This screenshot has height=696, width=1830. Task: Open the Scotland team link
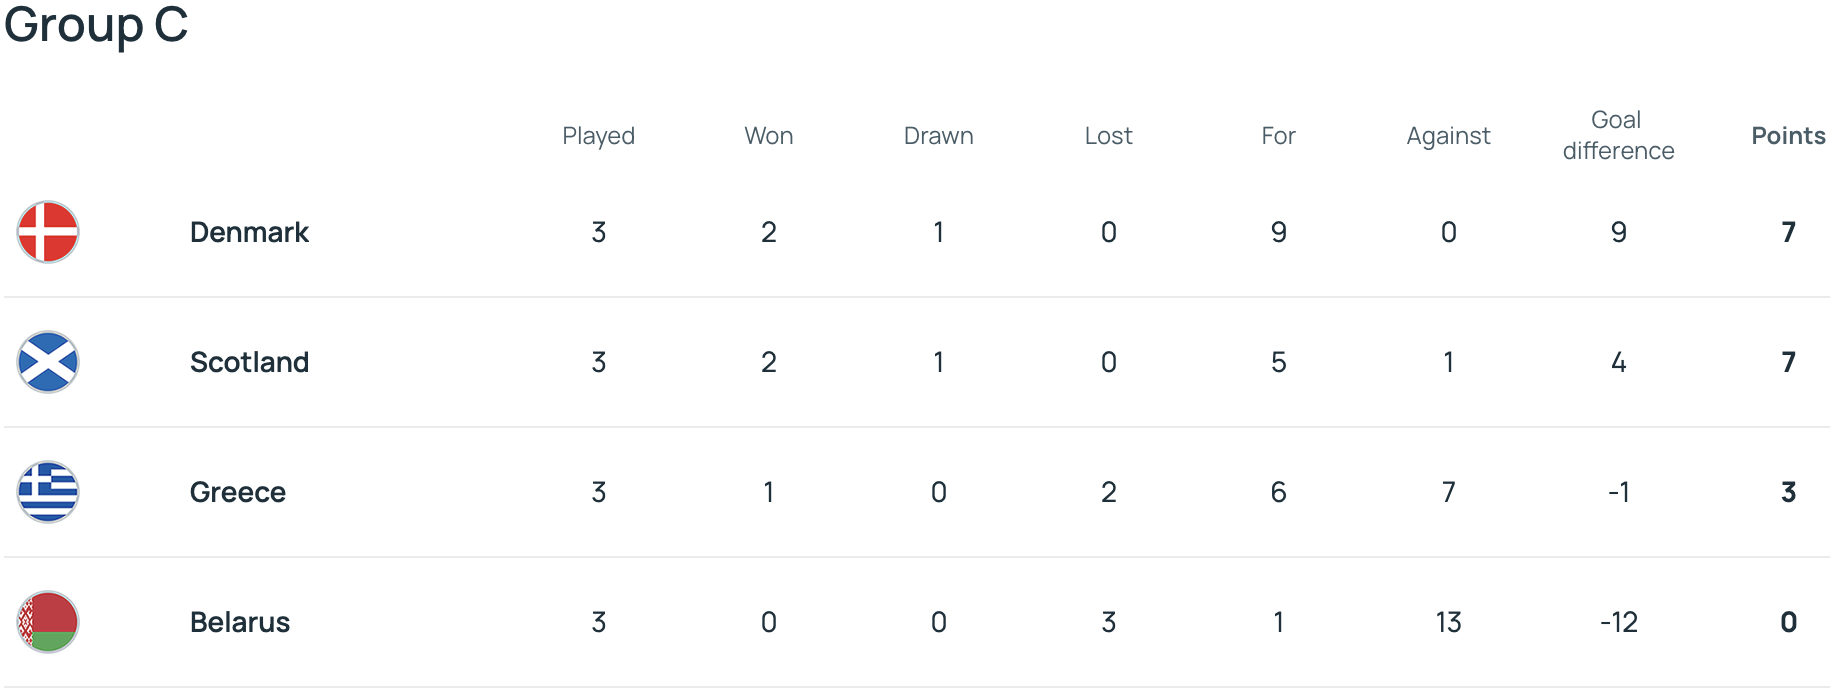249,362
